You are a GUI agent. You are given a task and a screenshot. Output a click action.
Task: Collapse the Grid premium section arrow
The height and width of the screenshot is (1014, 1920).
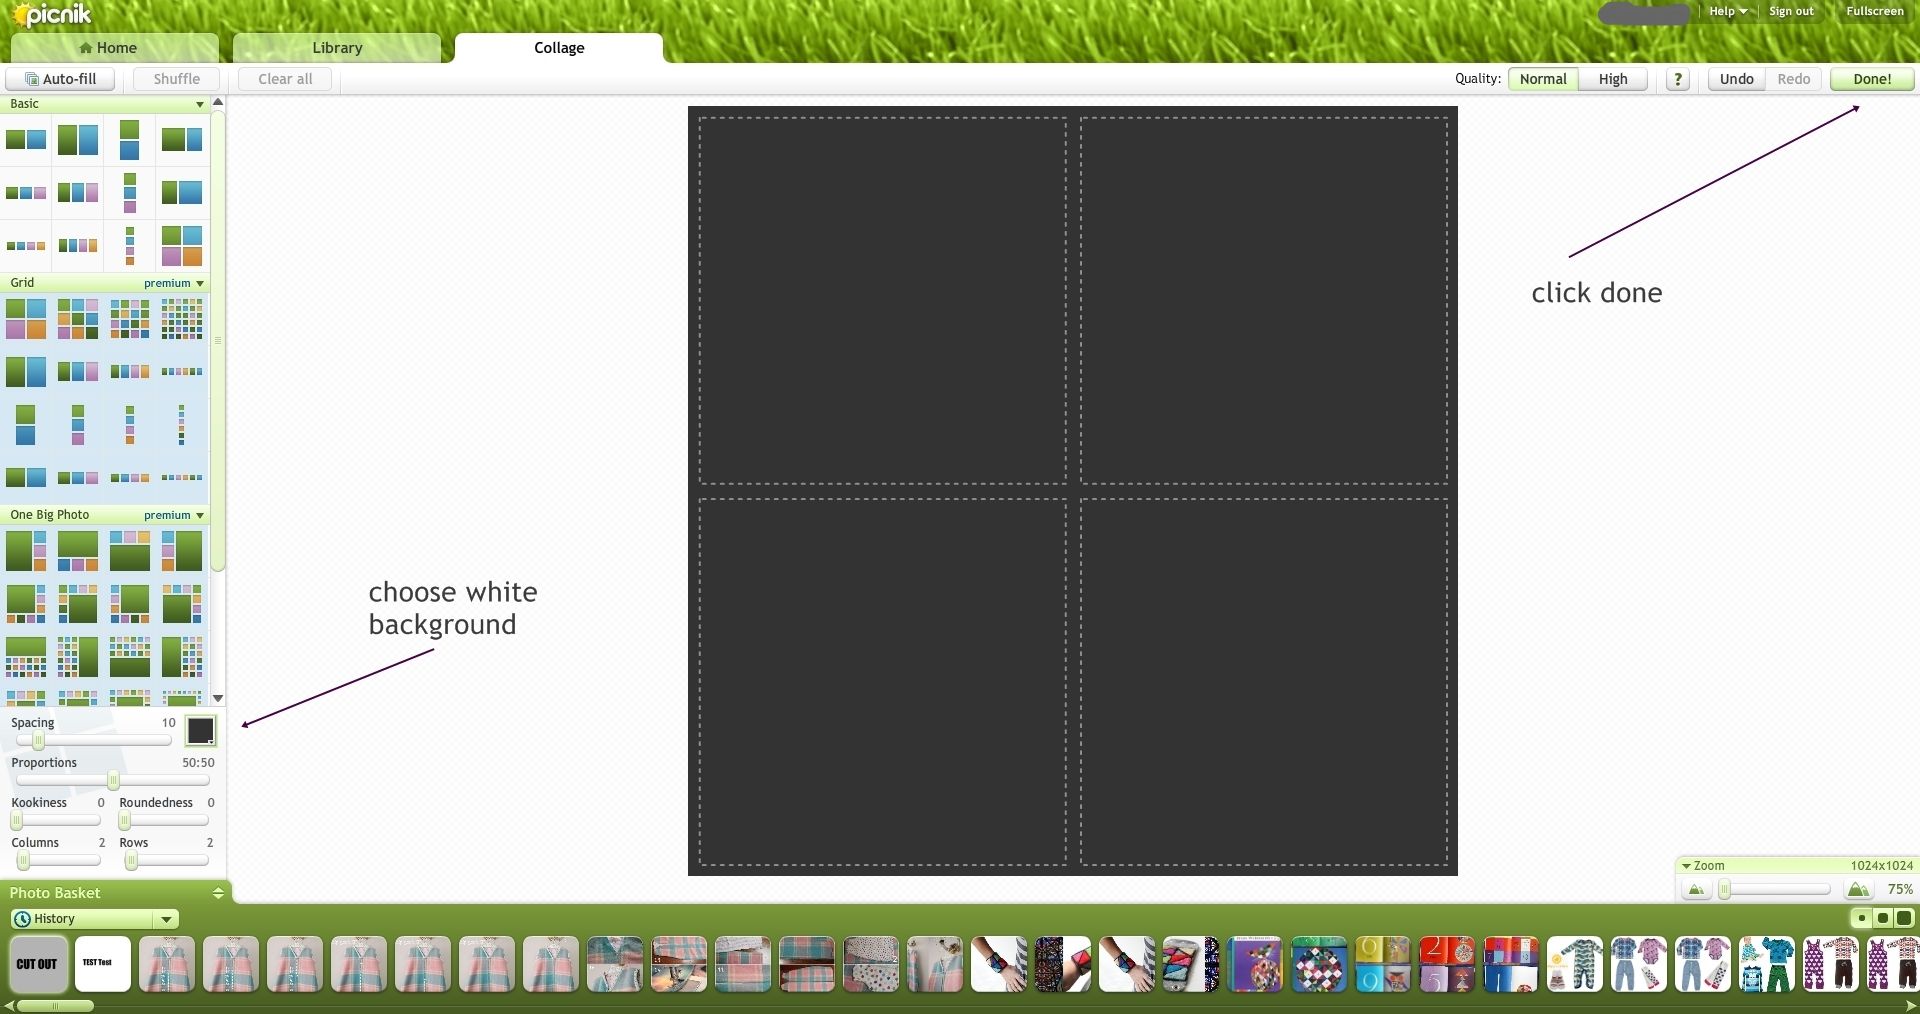pyautogui.click(x=200, y=283)
